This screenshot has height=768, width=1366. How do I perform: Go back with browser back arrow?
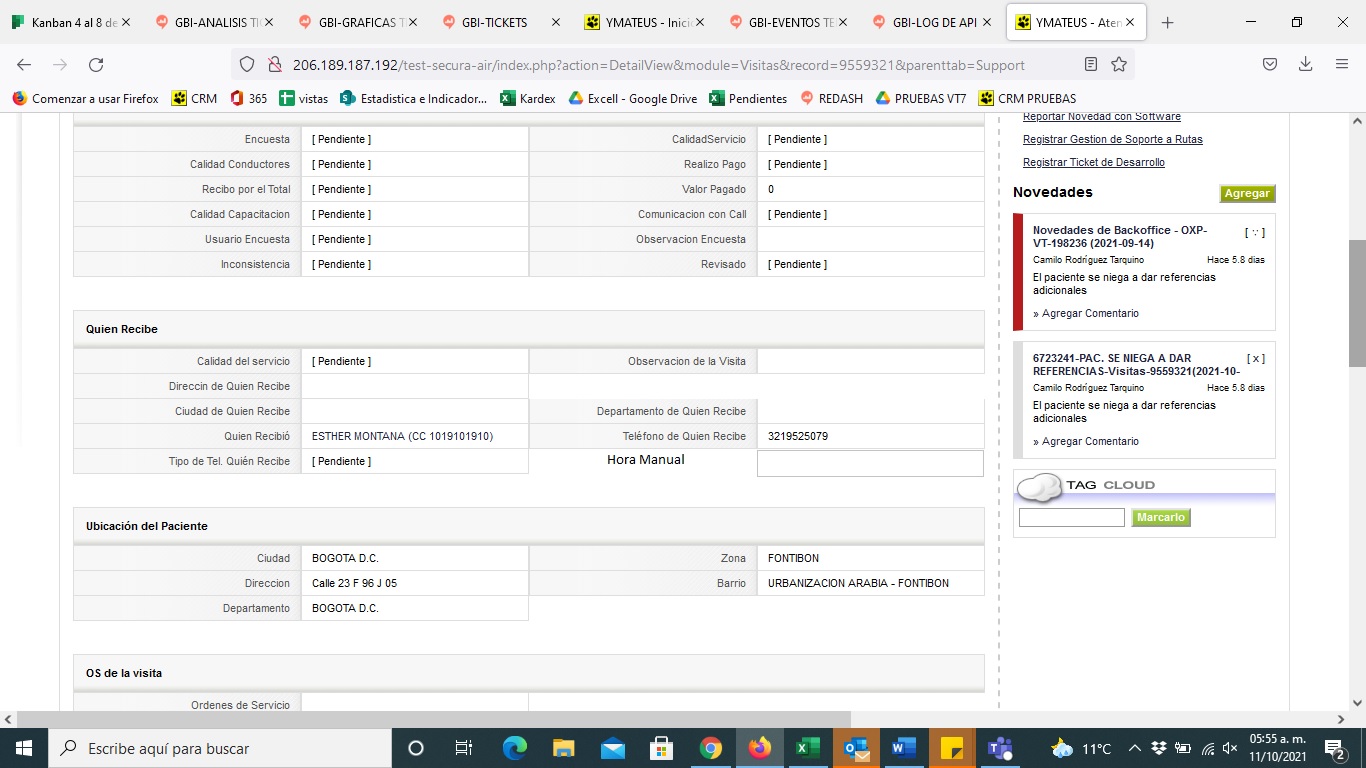(24, 64)
